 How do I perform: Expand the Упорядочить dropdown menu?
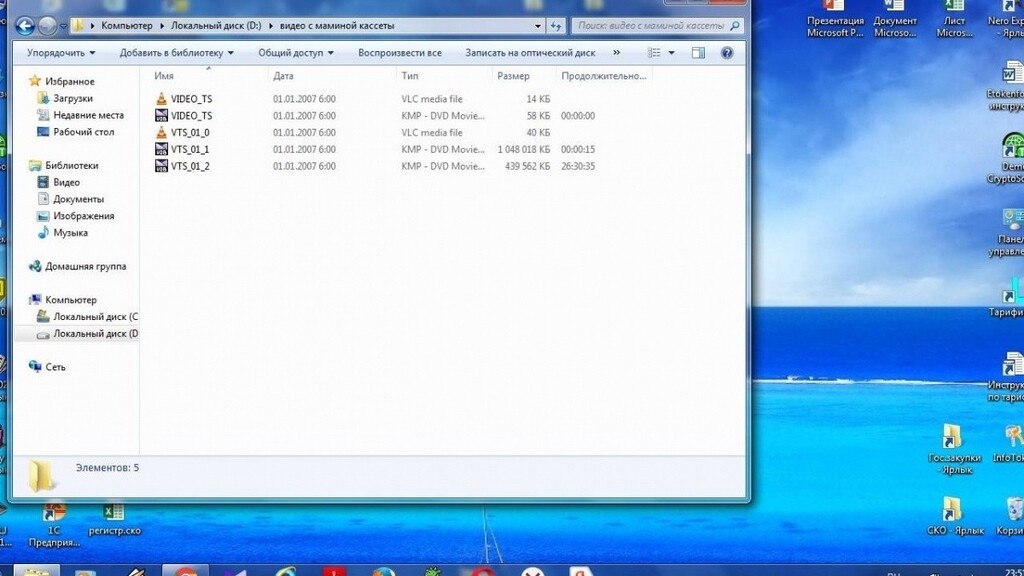[61, 53]
